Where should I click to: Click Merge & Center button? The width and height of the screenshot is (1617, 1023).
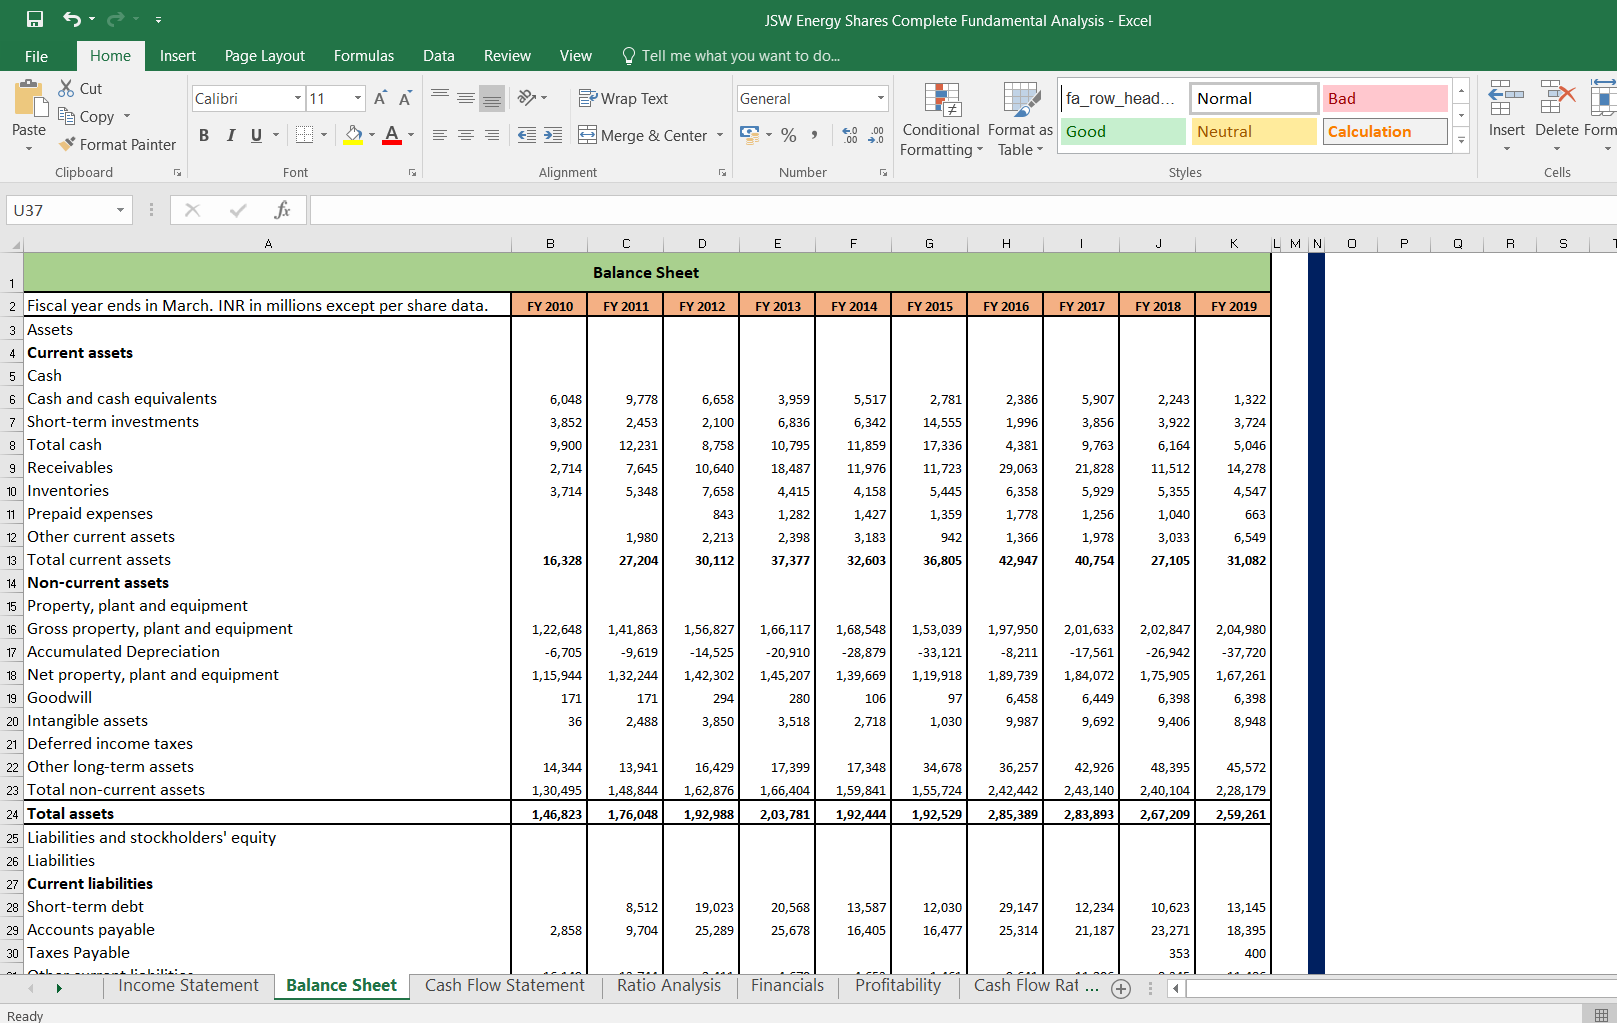tap(643, 135)
